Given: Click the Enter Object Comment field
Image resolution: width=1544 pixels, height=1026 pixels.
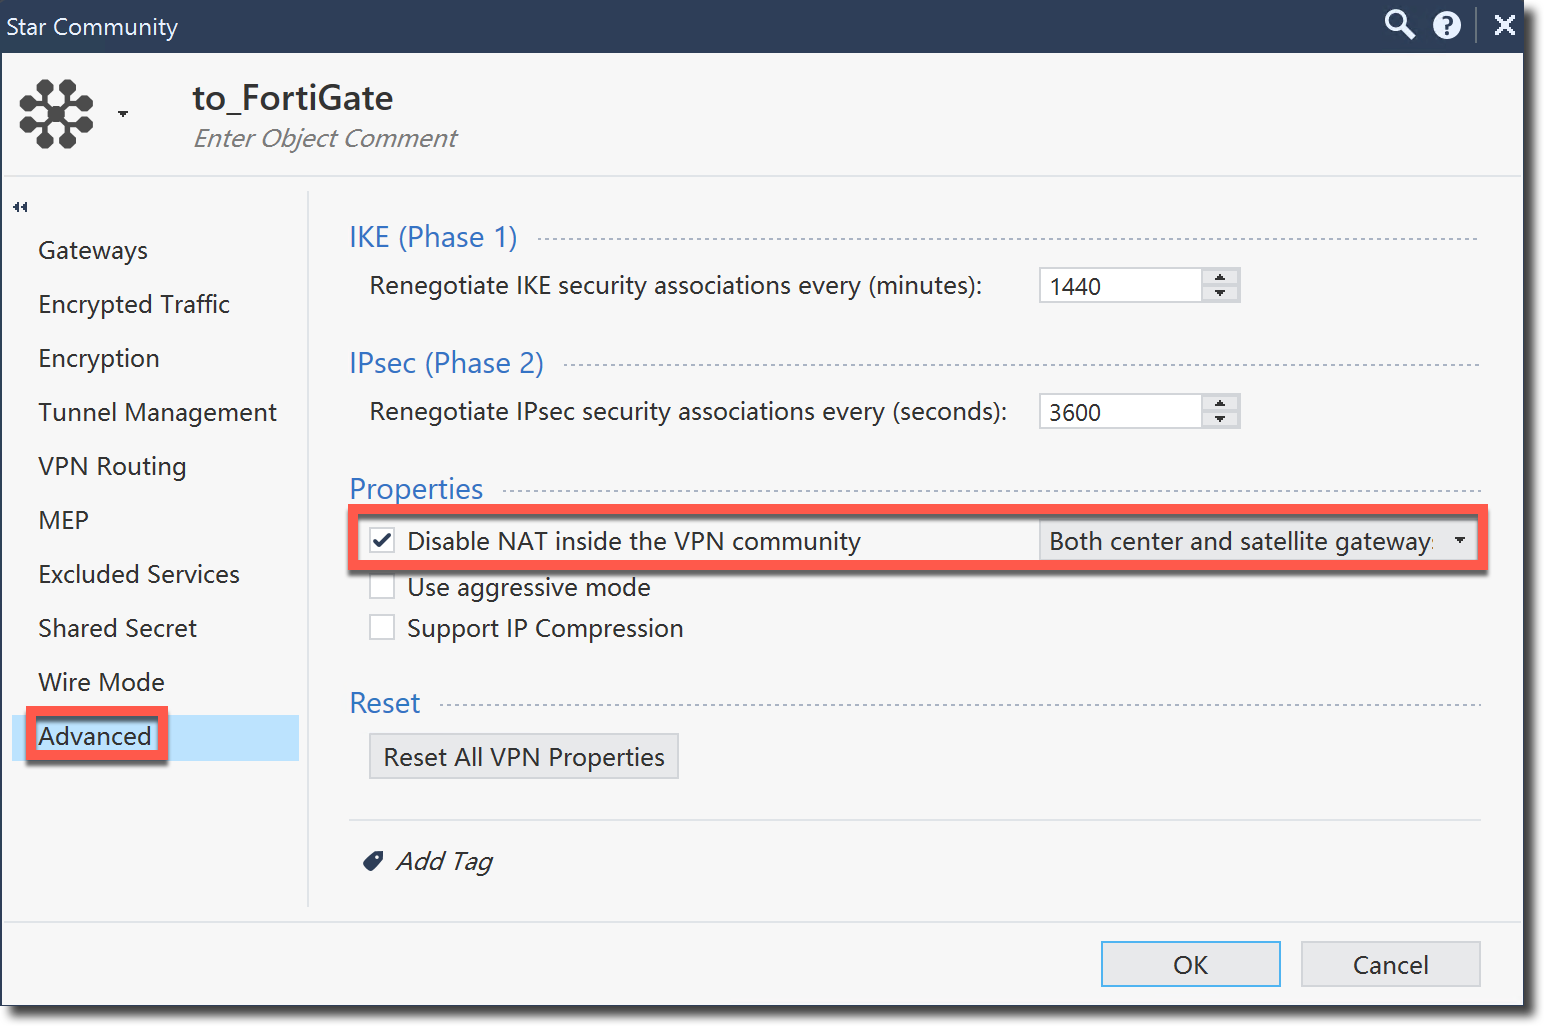Looking at the screenshot, I should (x=325, y=138).
